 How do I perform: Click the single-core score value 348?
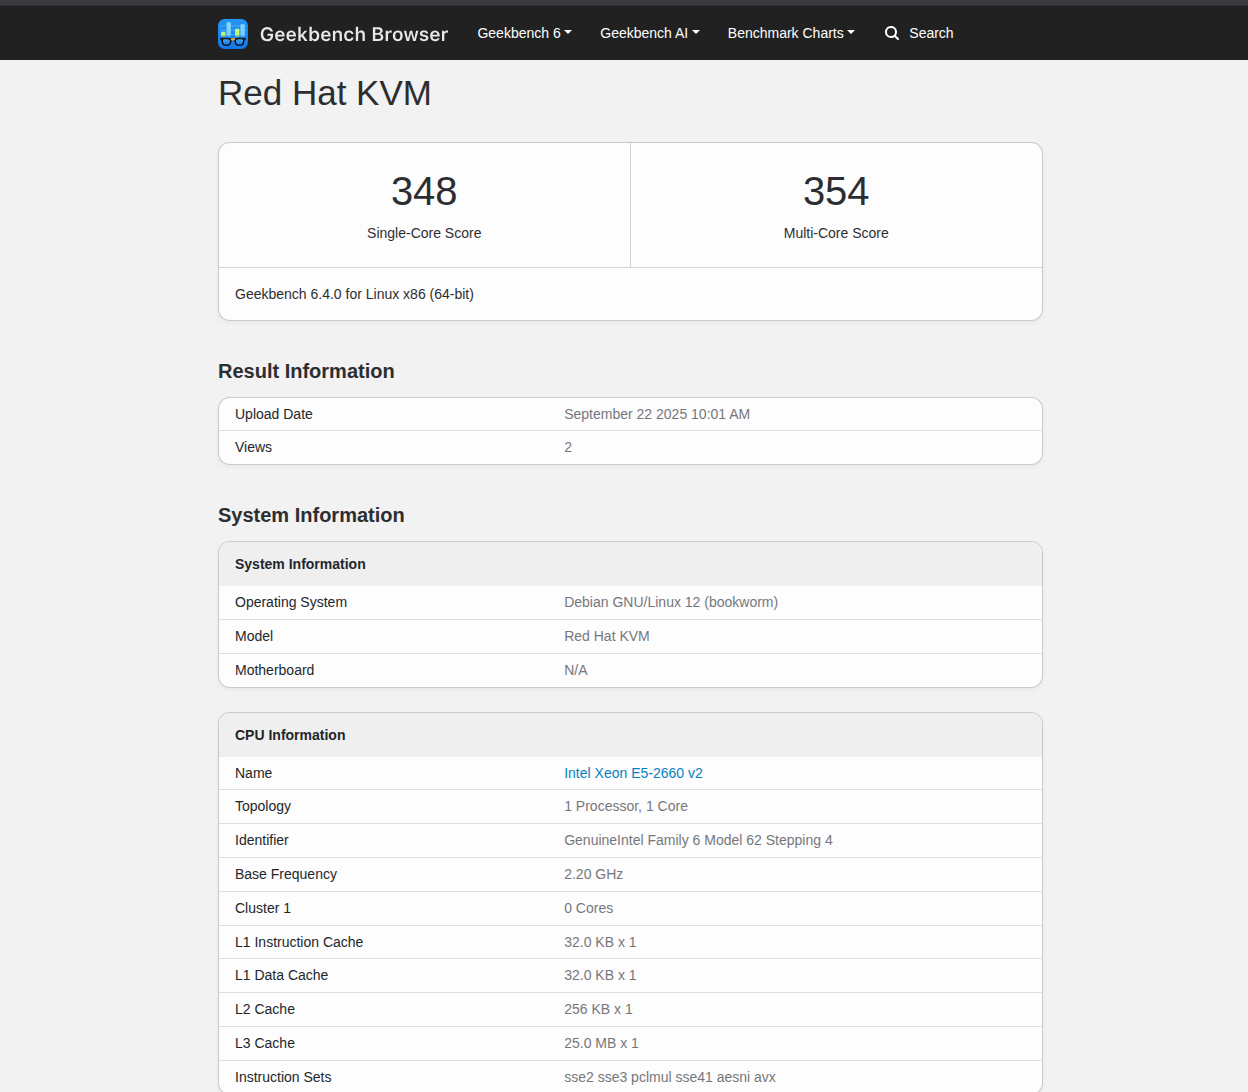pyautogui.click(x=424, y=191)
